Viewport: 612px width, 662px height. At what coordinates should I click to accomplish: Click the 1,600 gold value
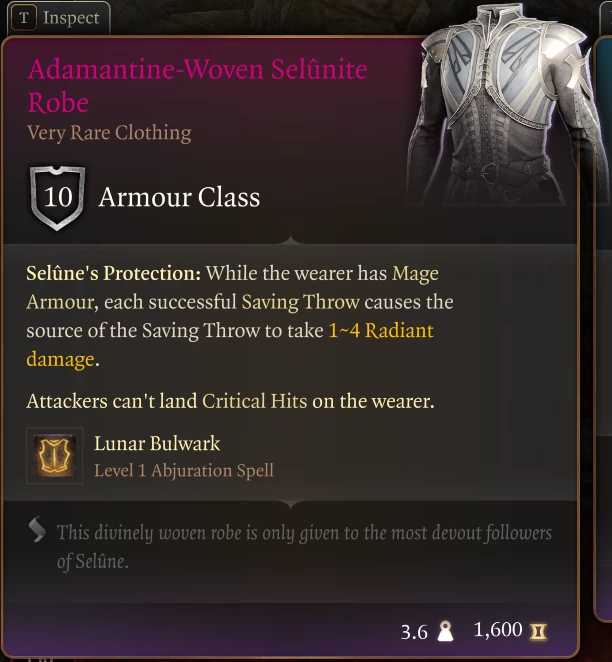[x=498, y=630]
